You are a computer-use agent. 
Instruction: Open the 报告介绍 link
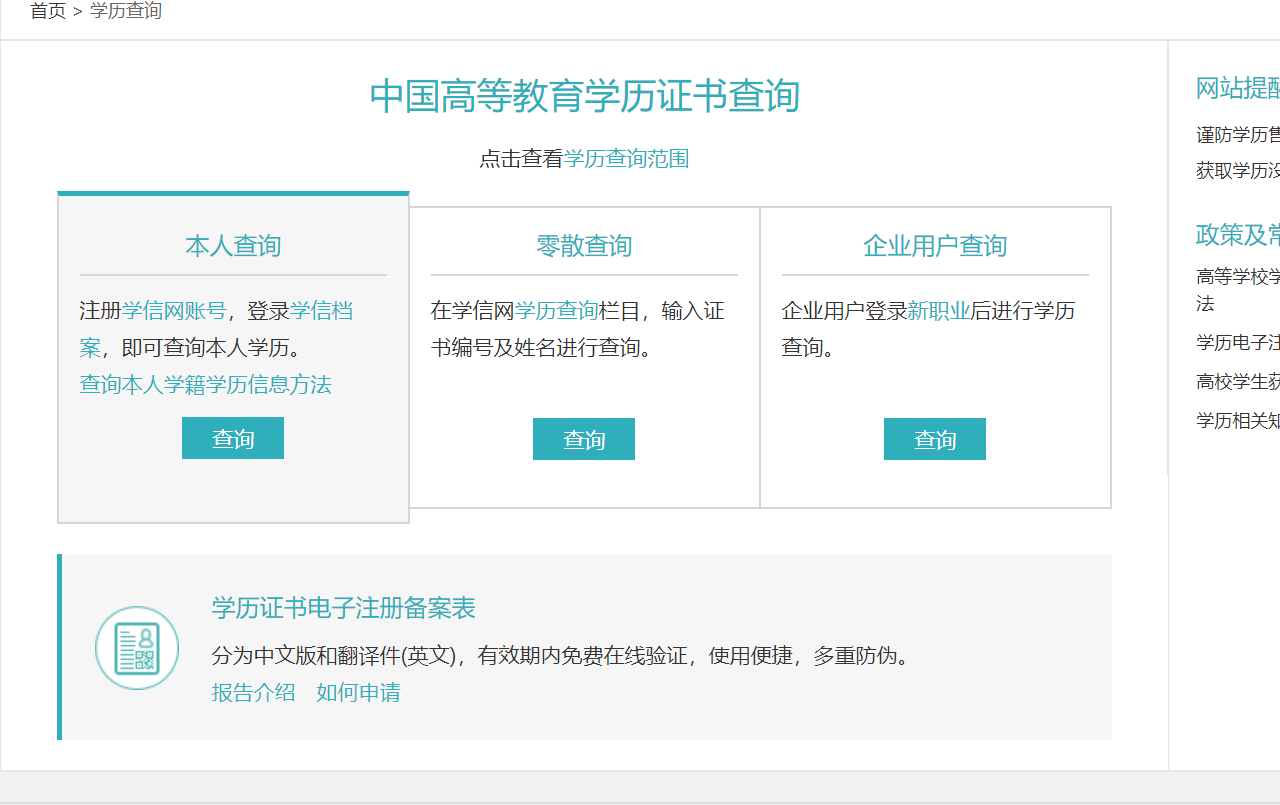pos(253,692)
